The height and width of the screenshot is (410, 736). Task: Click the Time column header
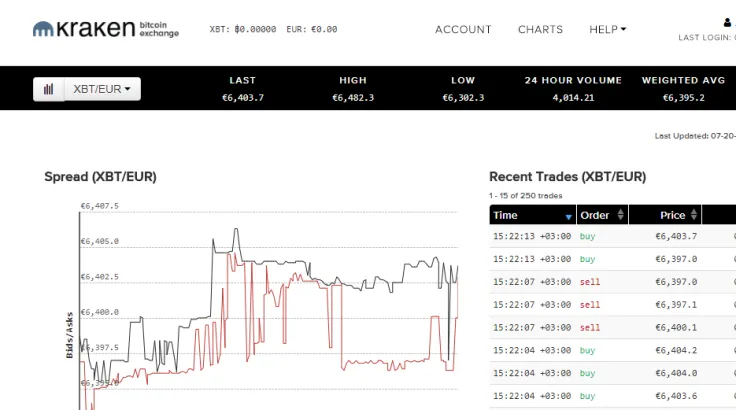(533, 215)
